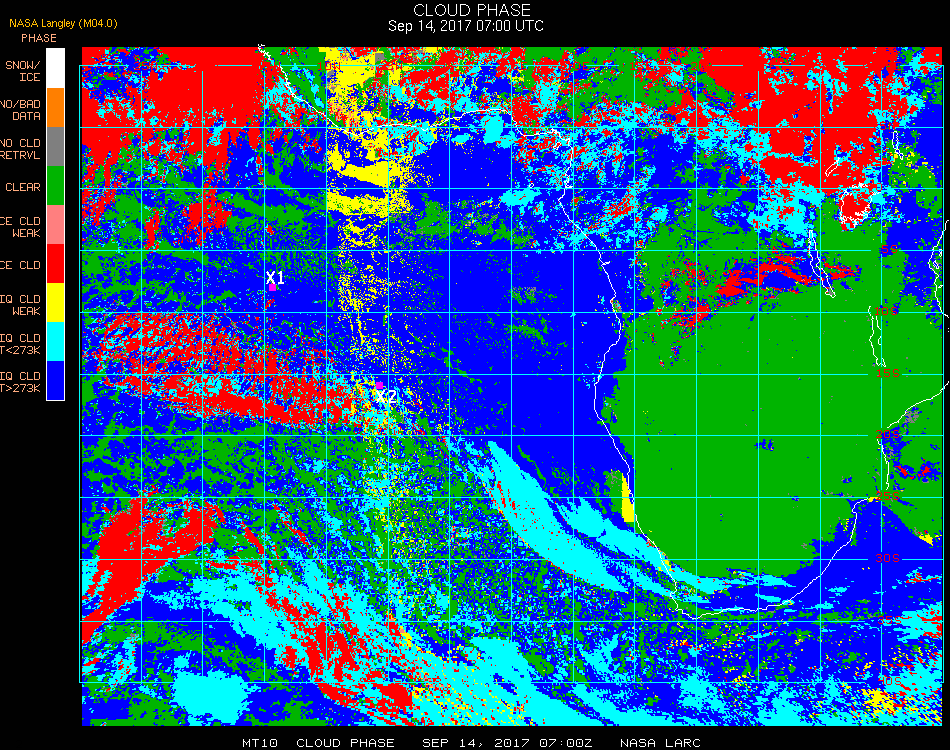Image resolution: width=950 pixels, height=750 pixels.
Task: Click the NO/BAD DATA legend label
Action: click(20, 110)
